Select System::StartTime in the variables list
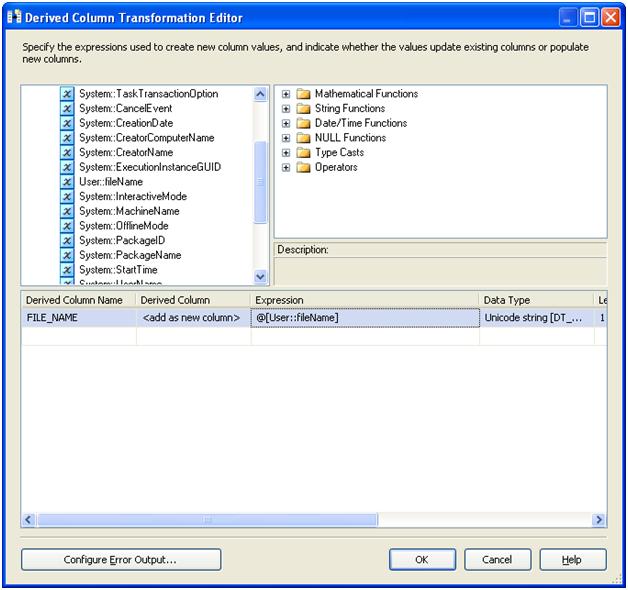 118,270
